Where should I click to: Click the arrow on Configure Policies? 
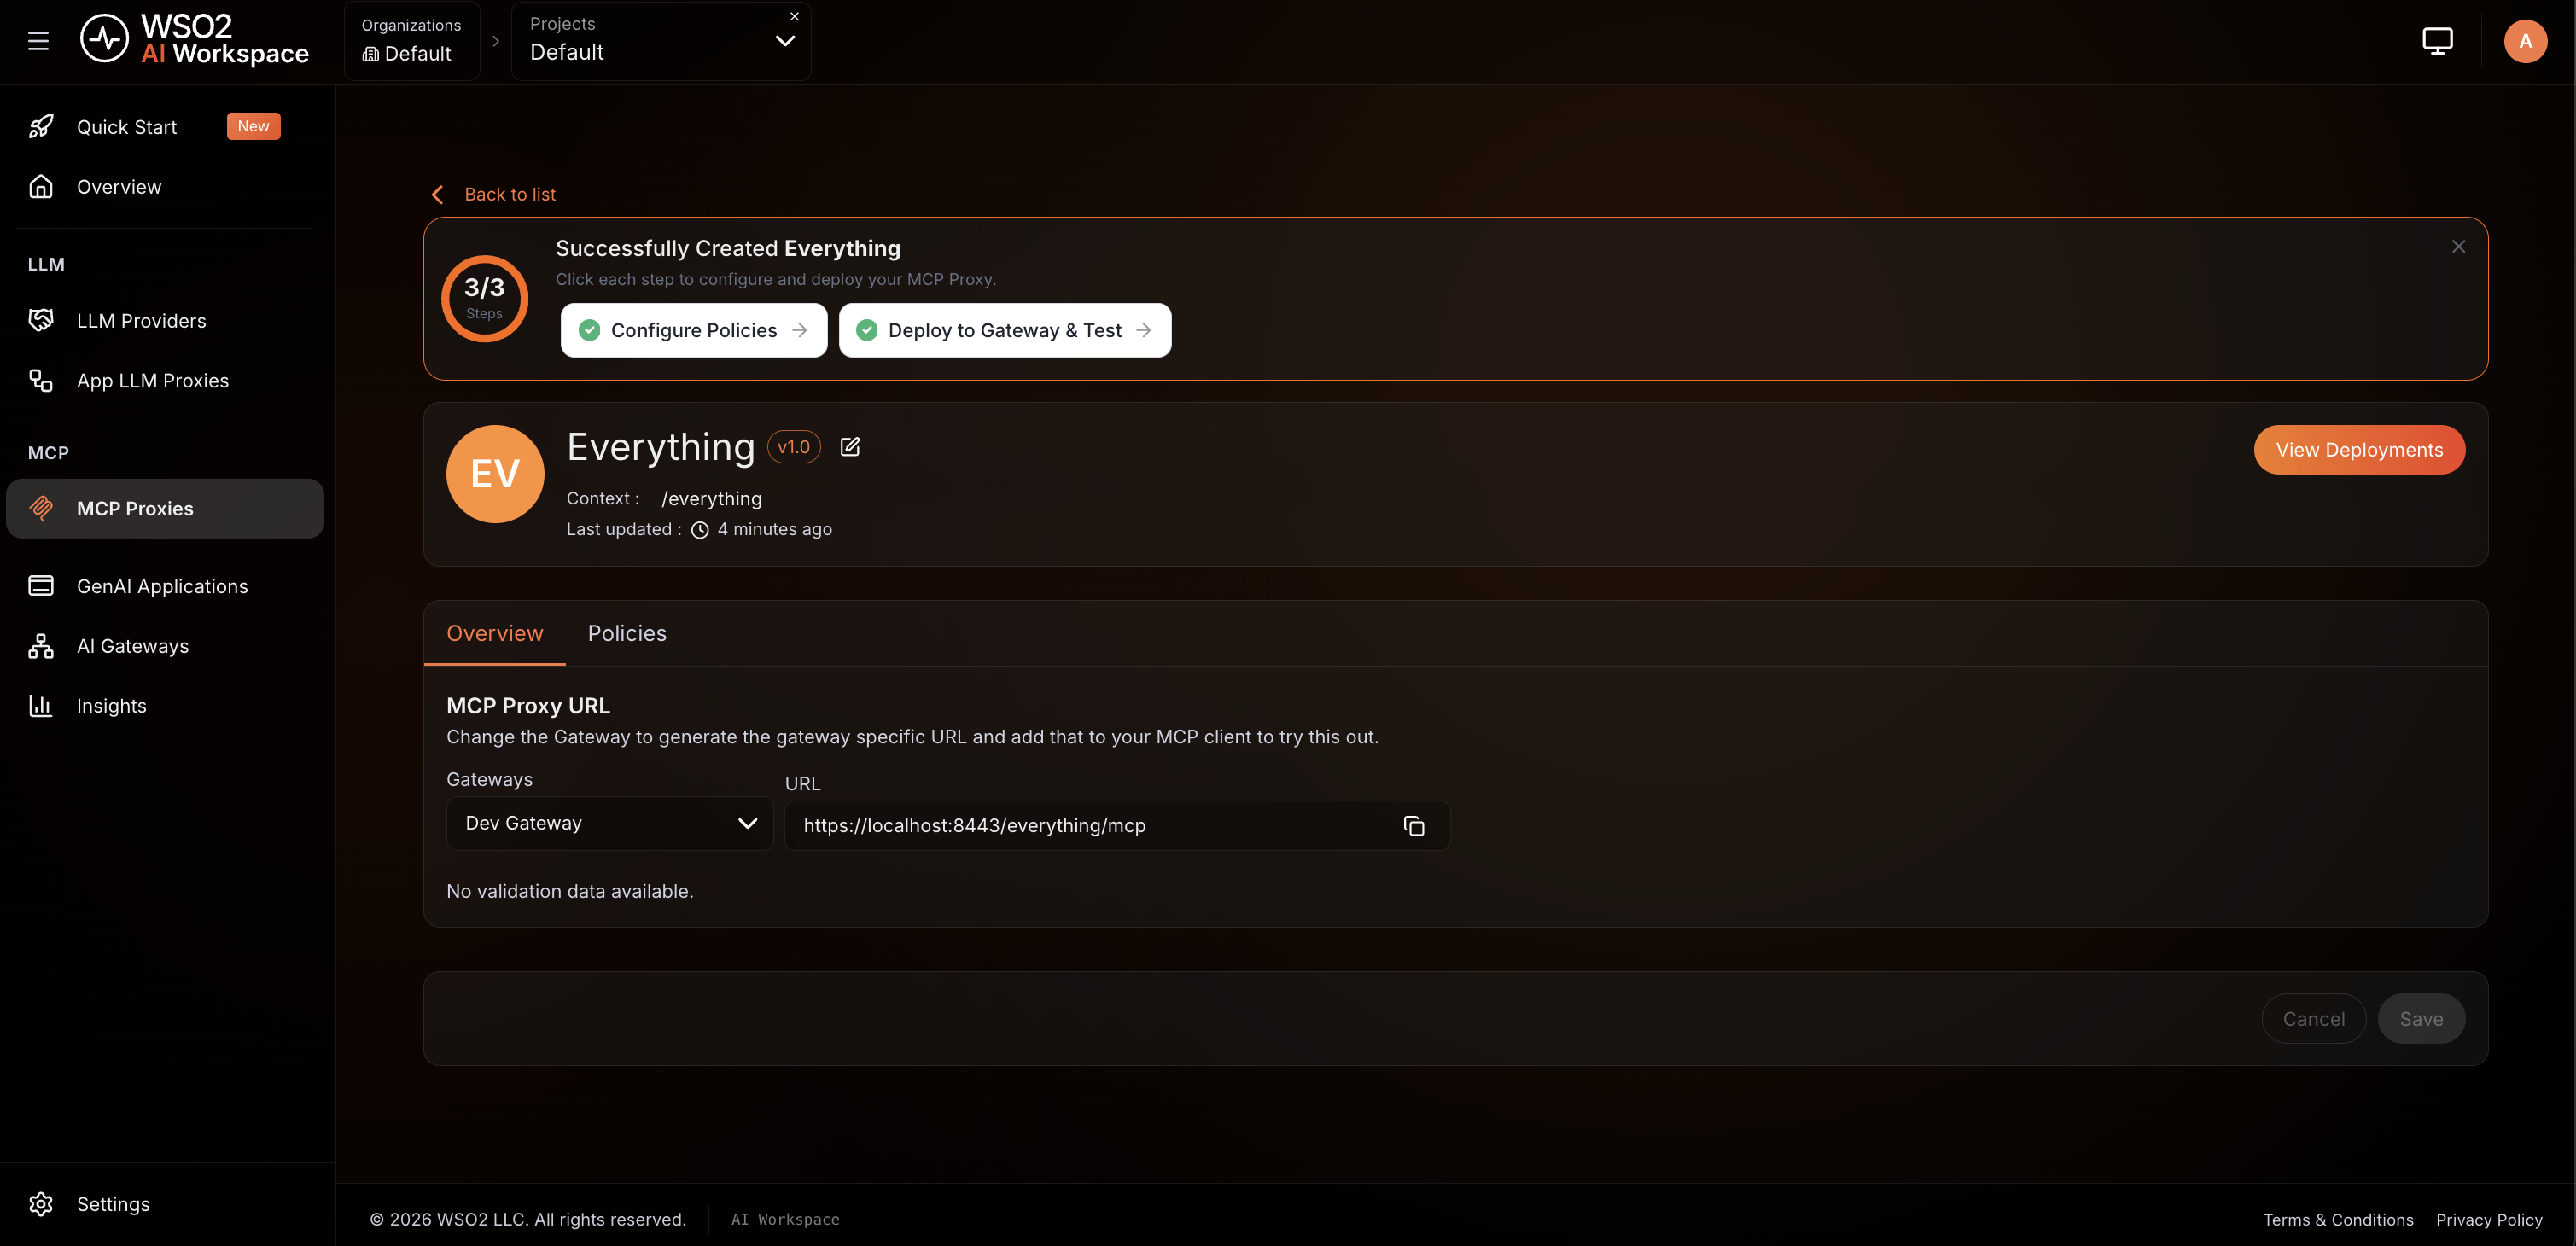coord(800,330)
